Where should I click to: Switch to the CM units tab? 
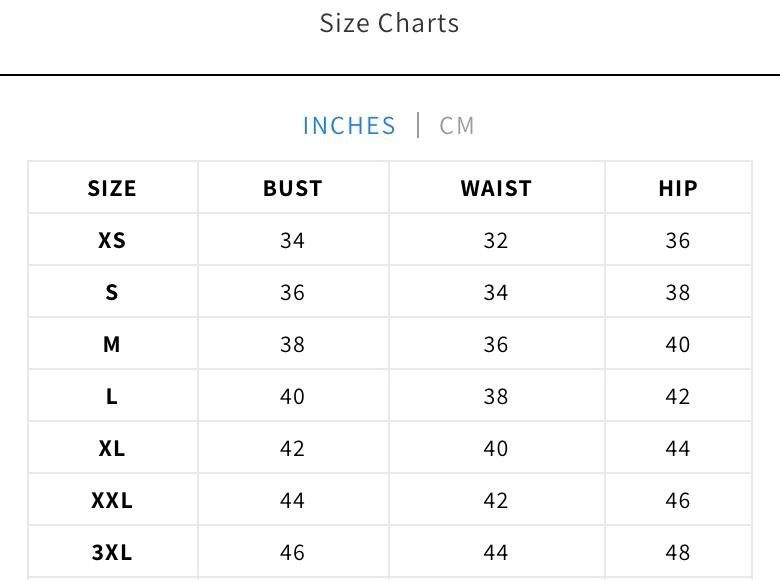tap(457, 126)
